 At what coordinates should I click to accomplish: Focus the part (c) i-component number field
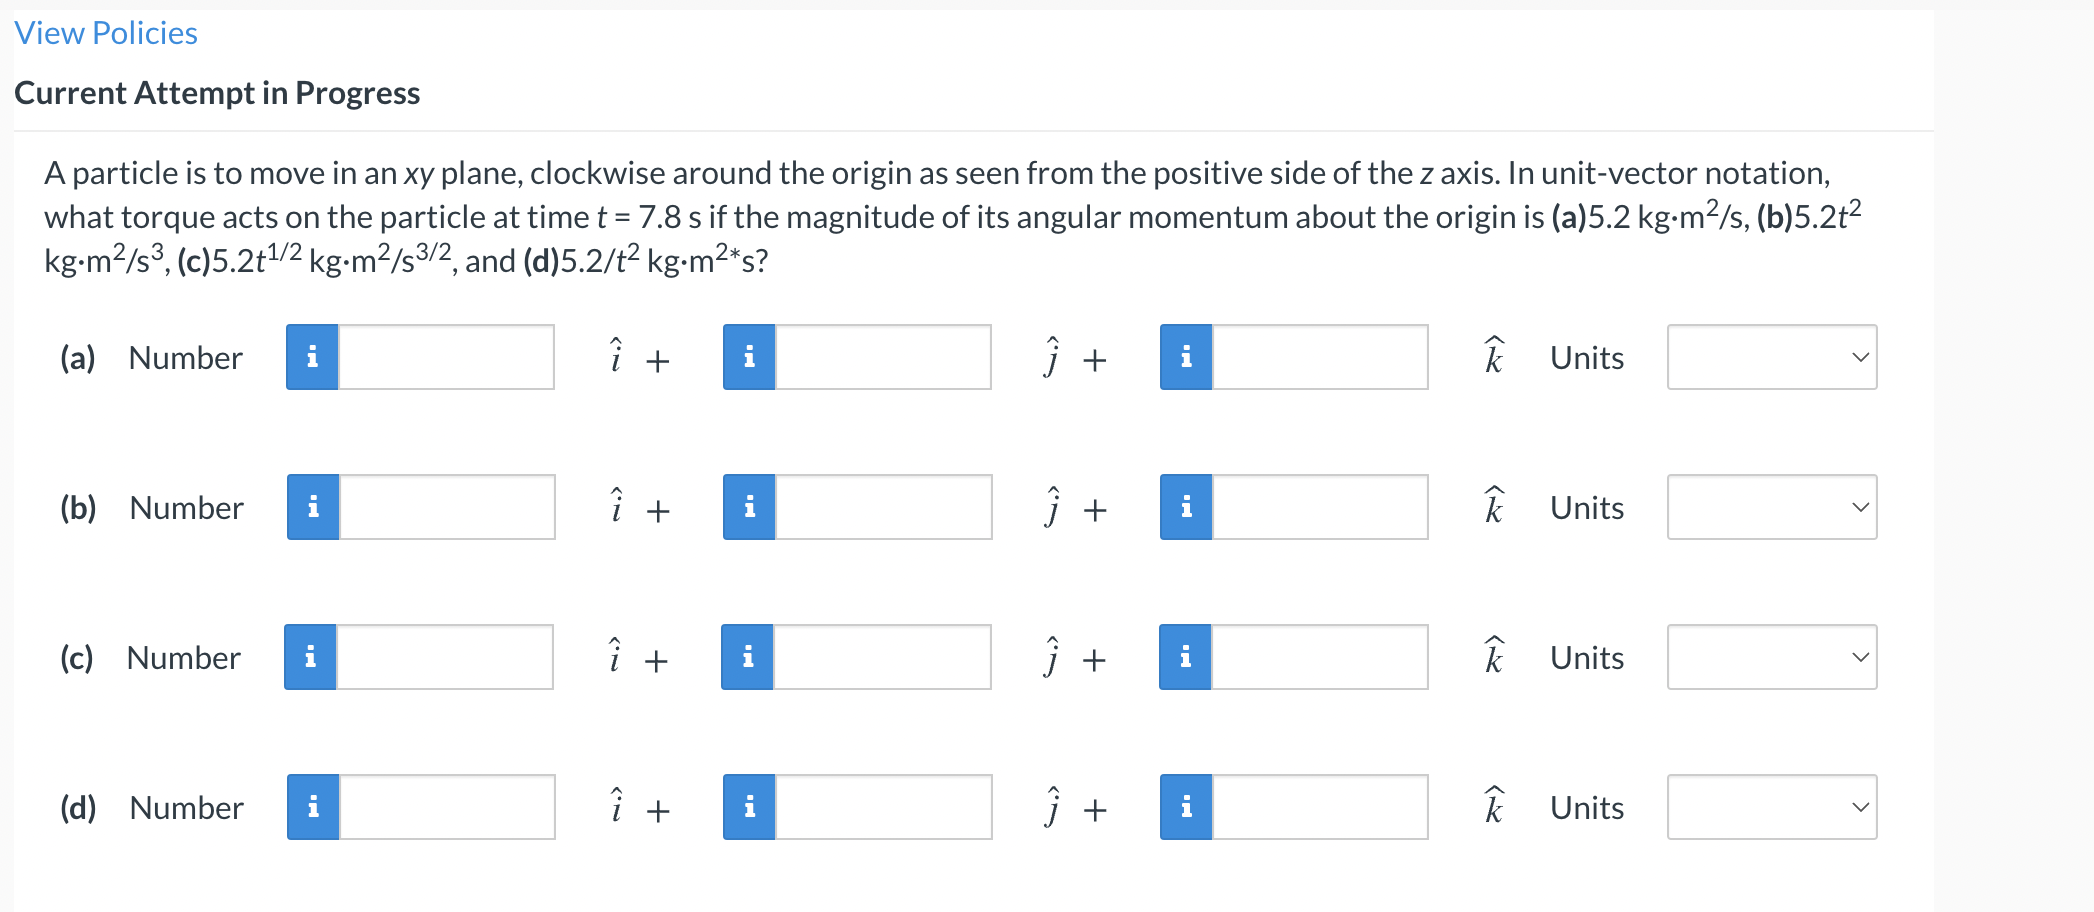(x=445, y=657)
